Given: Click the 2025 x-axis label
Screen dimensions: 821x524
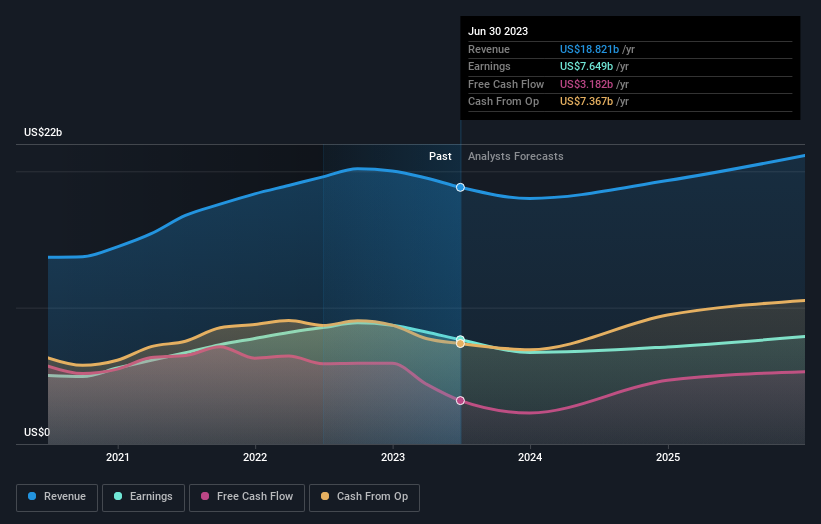Looking at the screenshot, I should tap(668, 457).
